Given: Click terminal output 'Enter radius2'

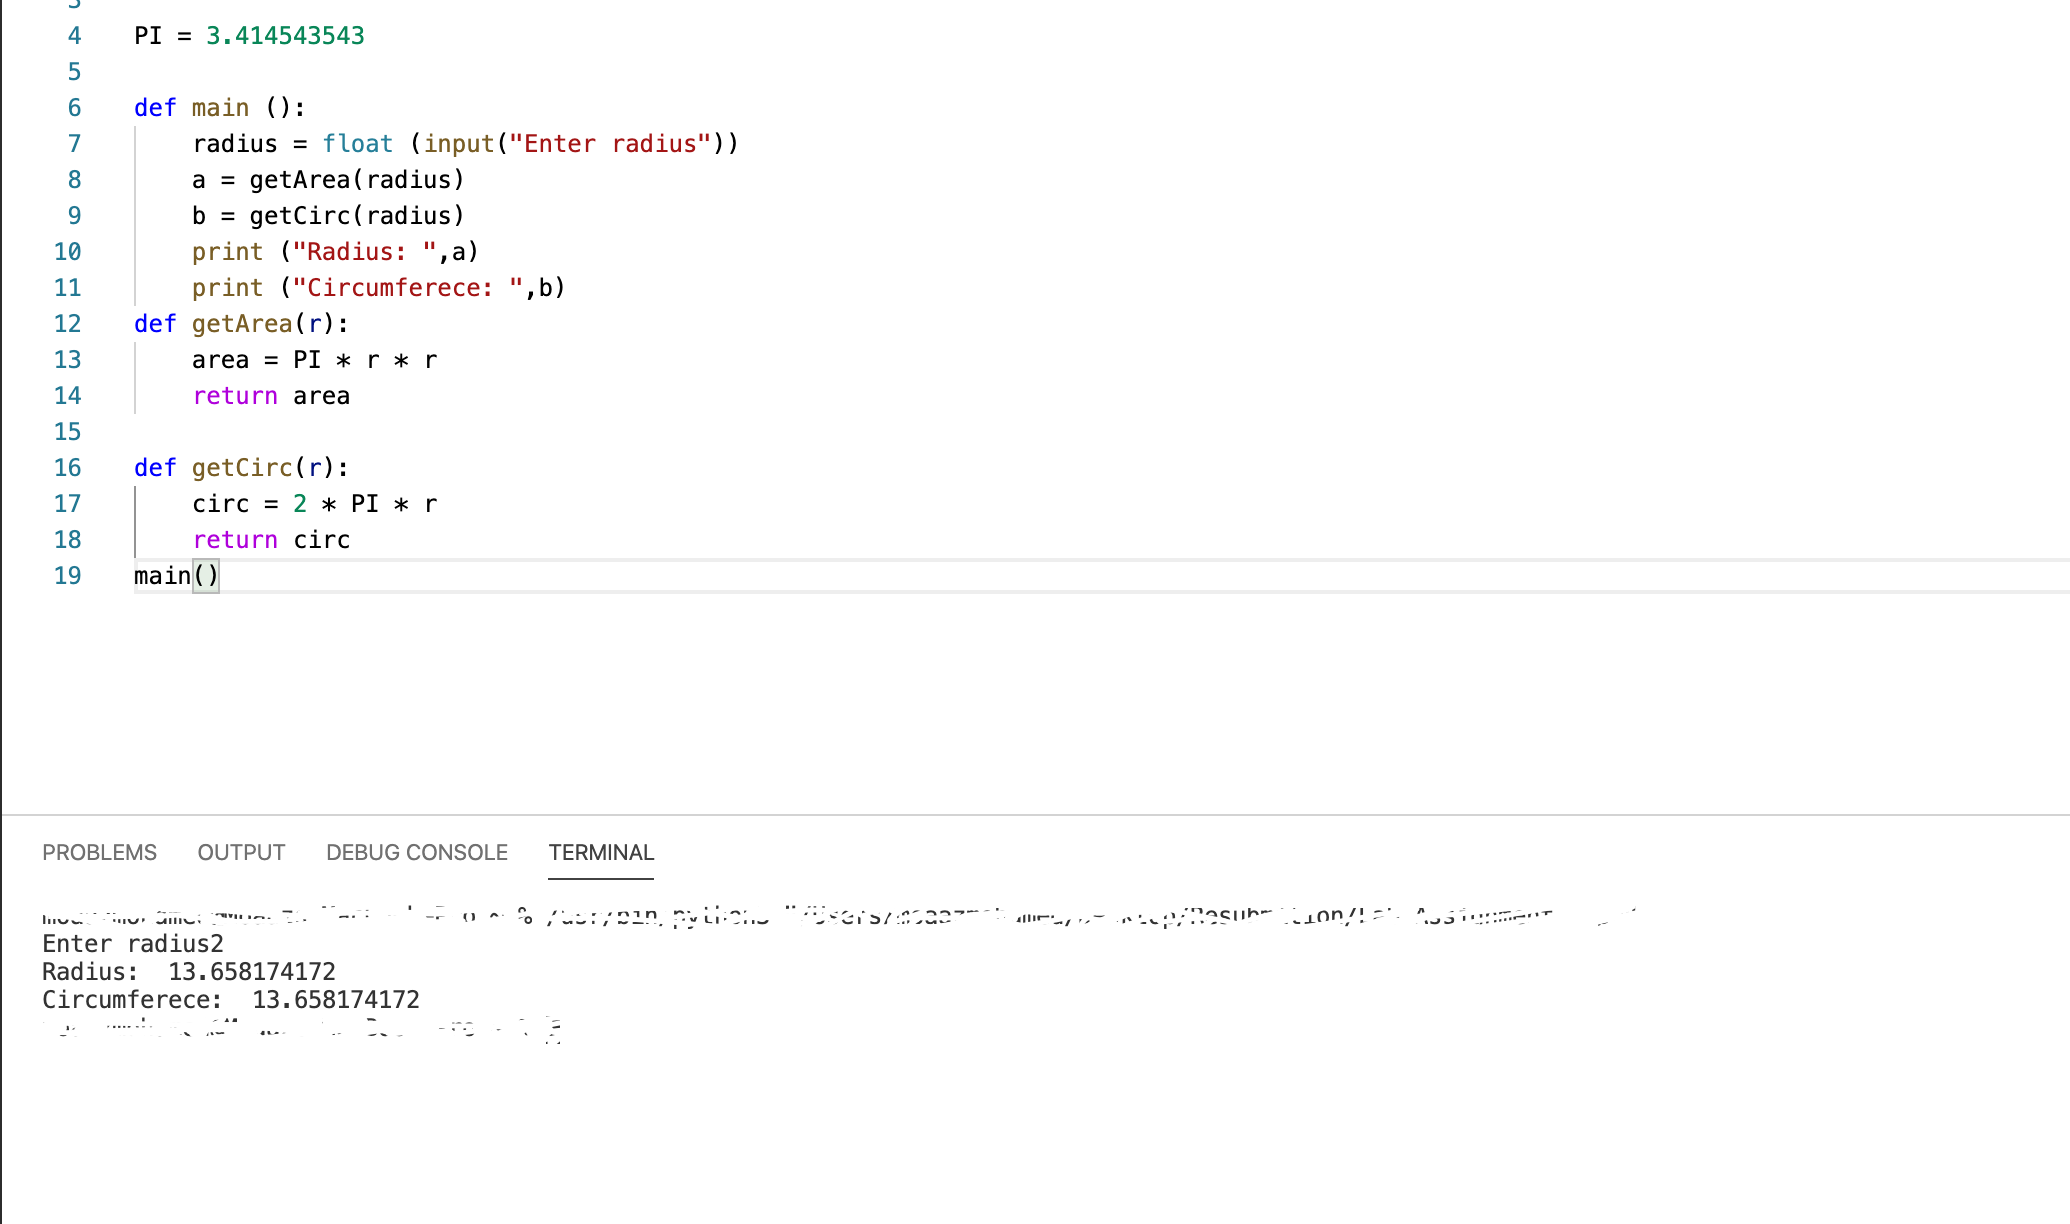Looking at the screenshot, I should pyautogui.click(x=133, y=944).
